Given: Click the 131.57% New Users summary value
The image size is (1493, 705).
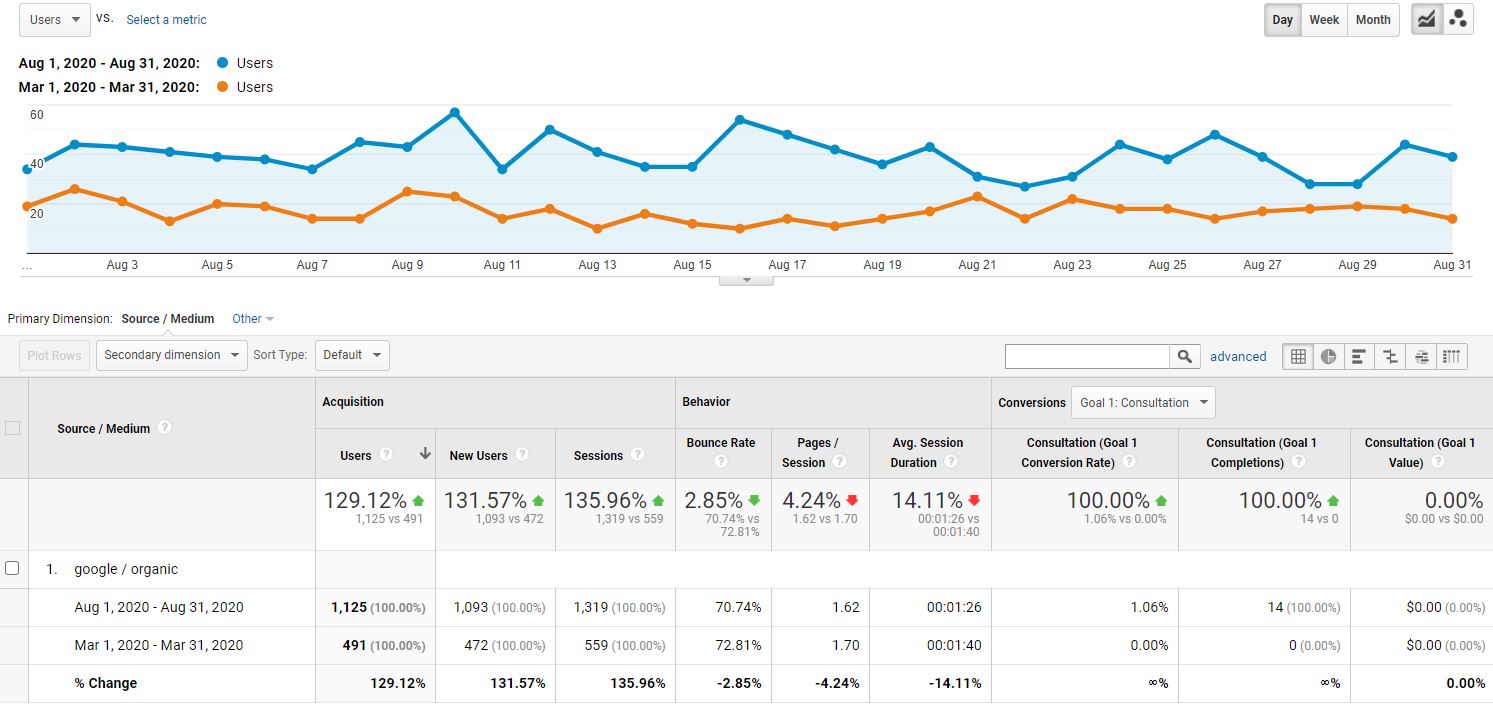Looking at the screenshot, I should (x=485, y=500).
